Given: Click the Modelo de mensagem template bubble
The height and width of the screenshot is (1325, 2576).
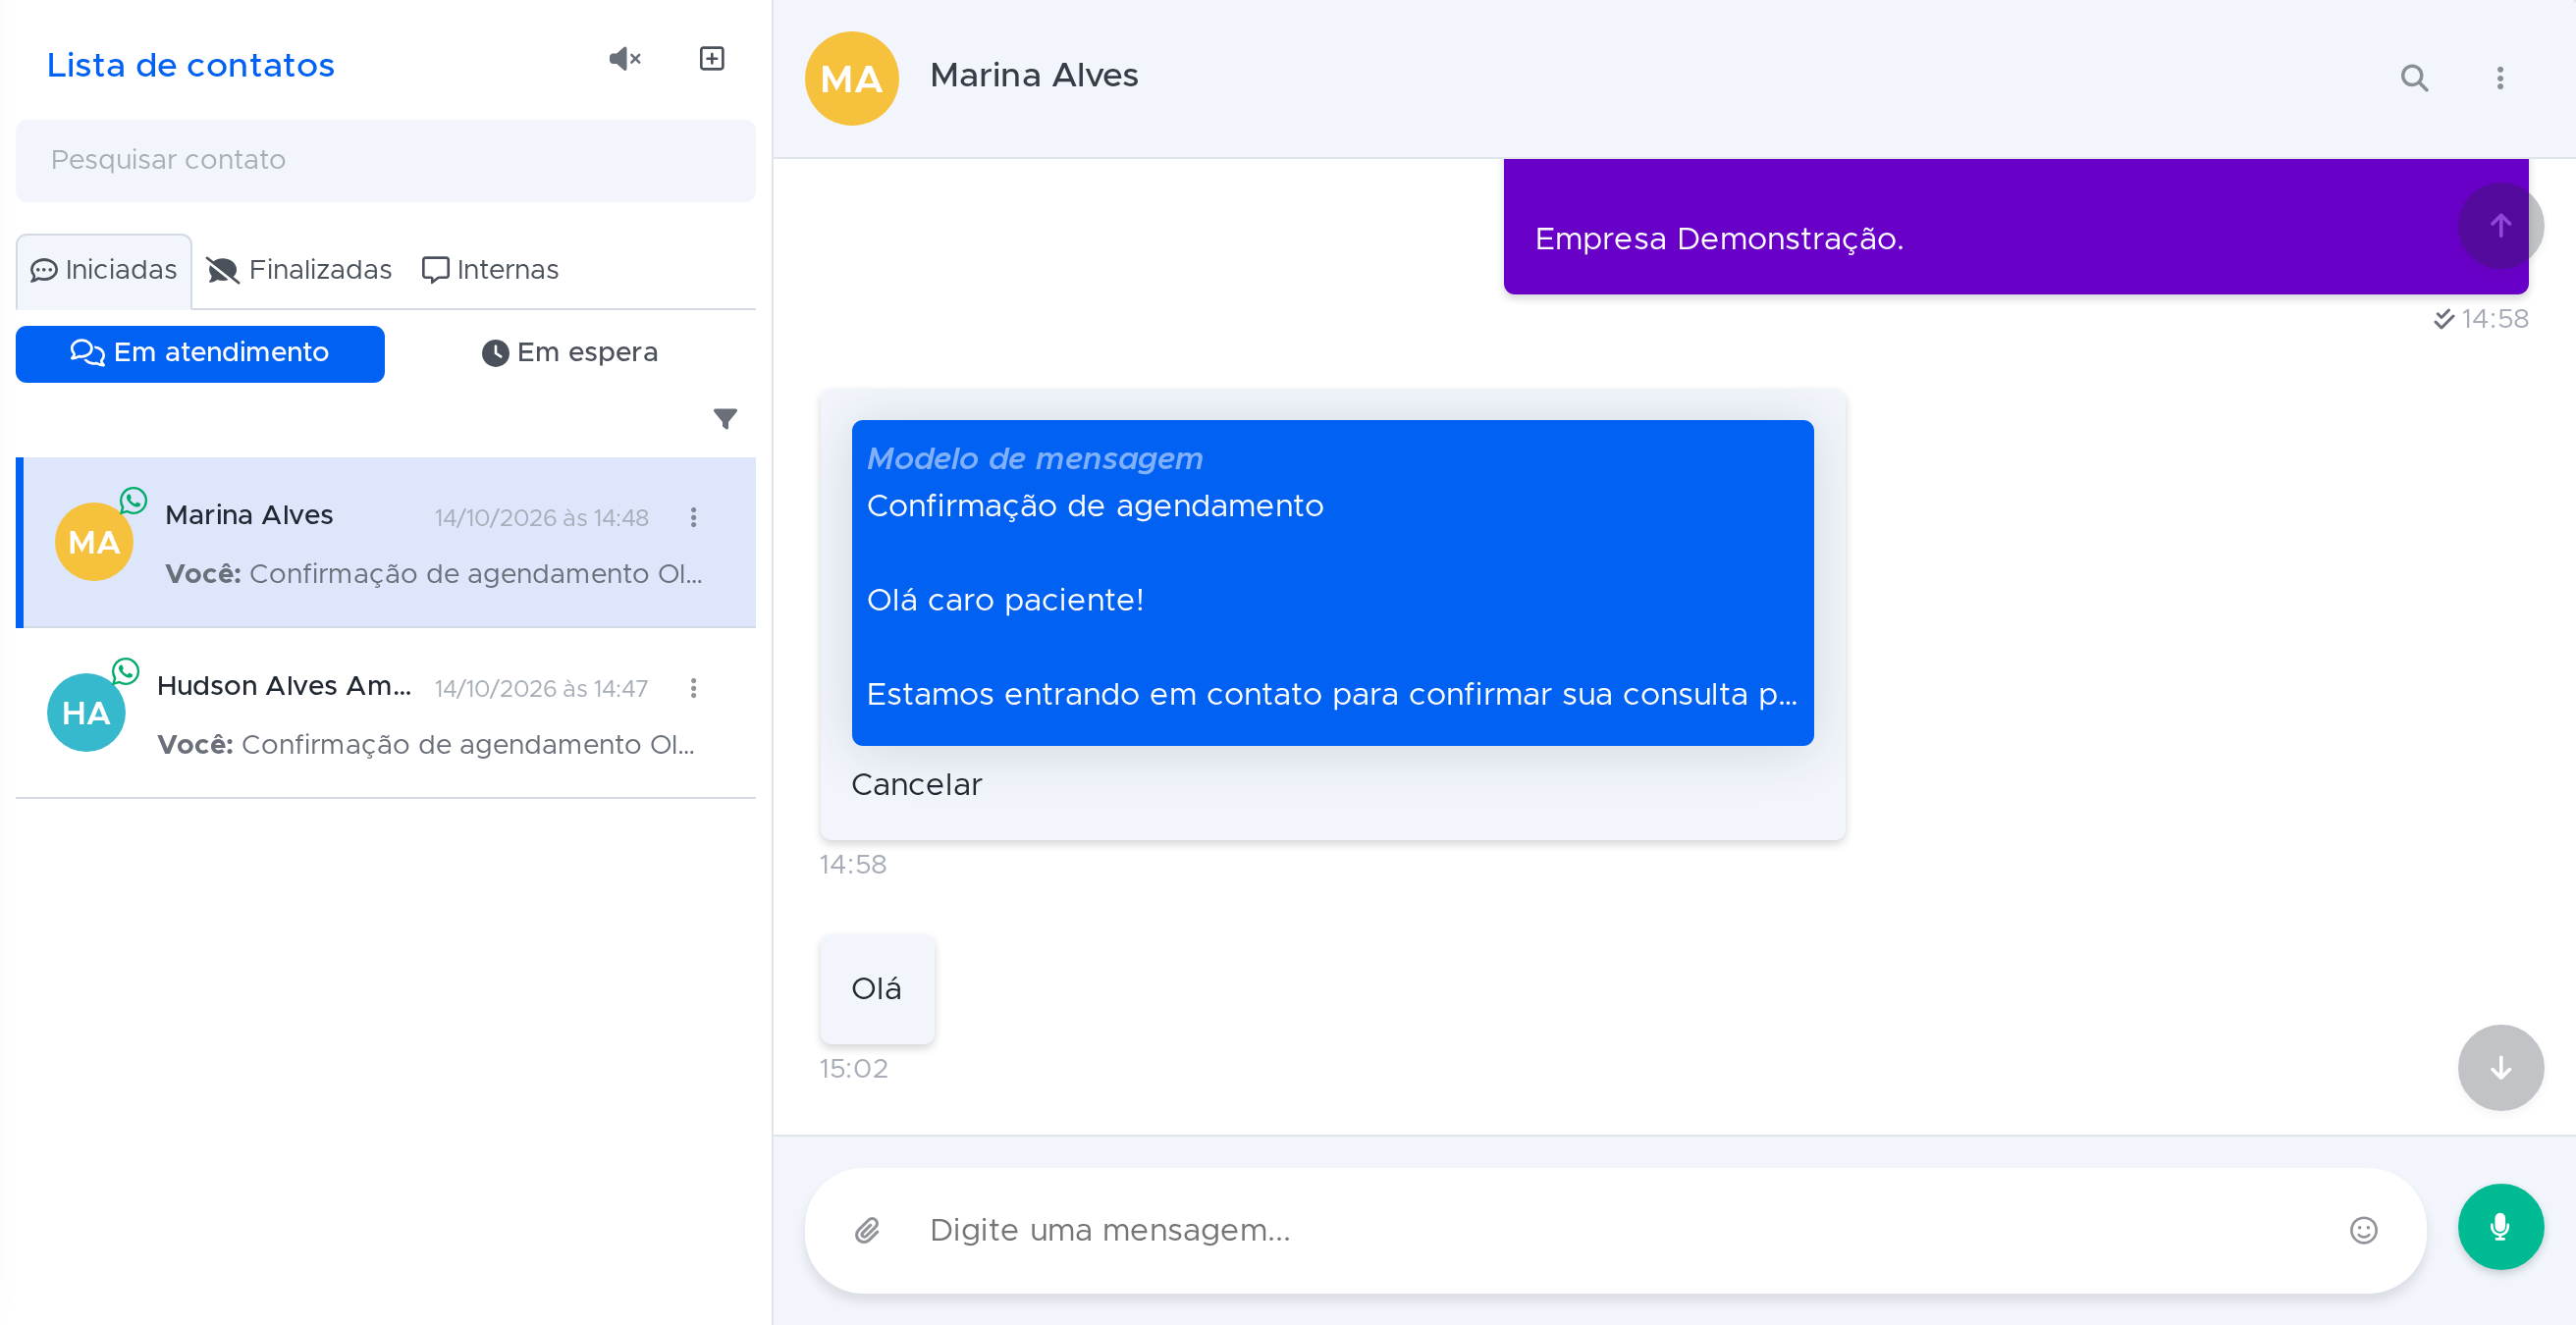Looking at the screenshot, I should 1332,583.
